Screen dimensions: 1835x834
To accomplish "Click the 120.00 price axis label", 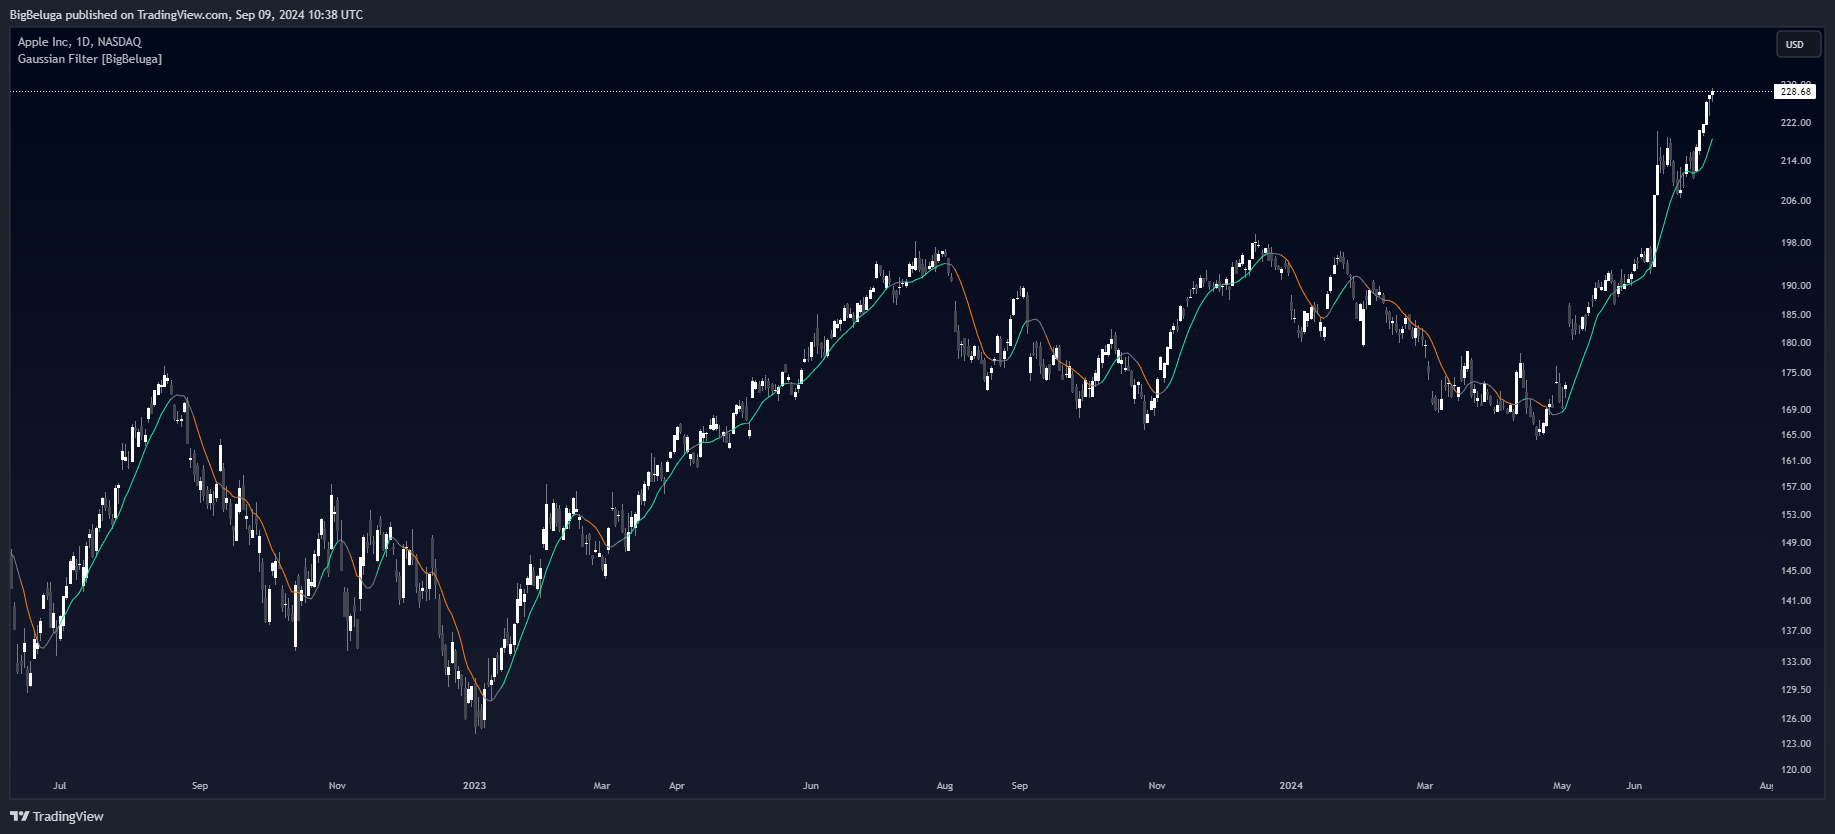I will click(x=1796, y=770).
